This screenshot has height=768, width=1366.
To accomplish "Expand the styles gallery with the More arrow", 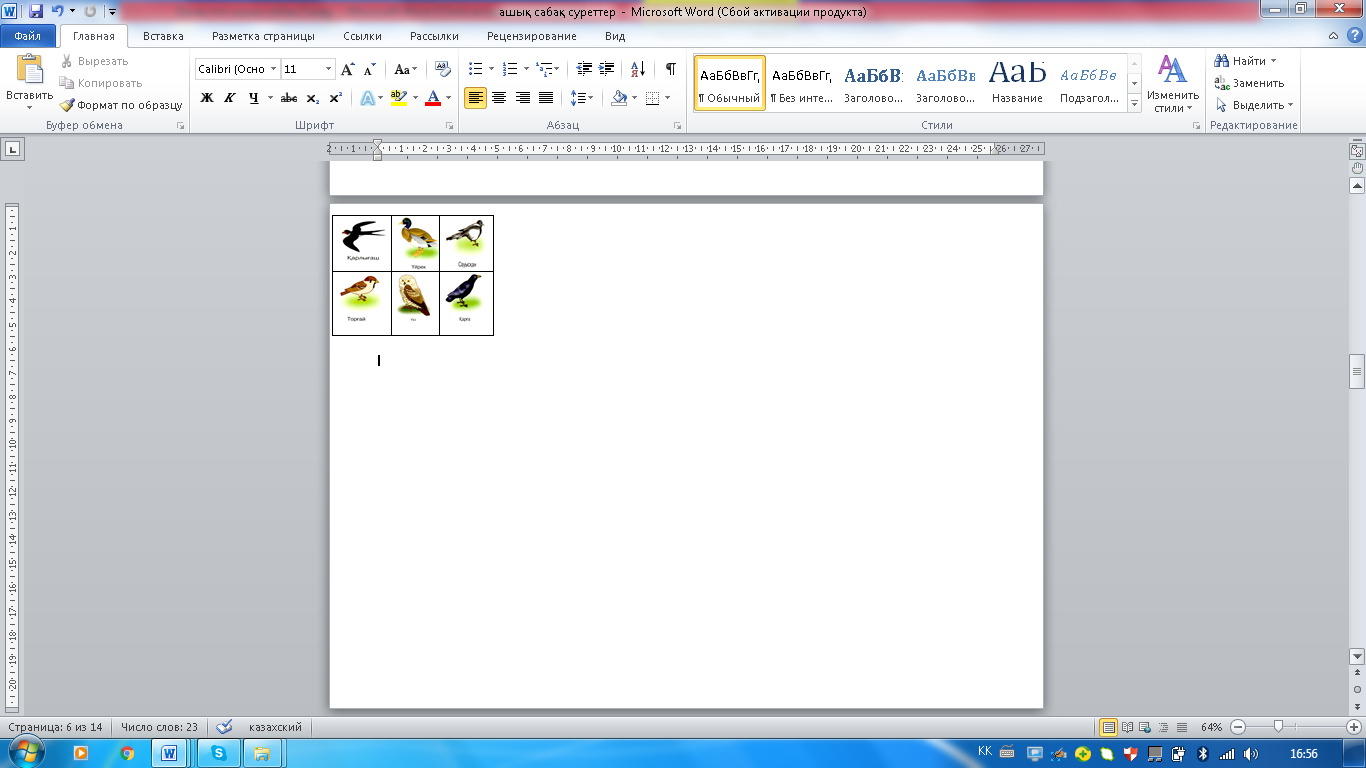I will [x=1134, y=104].
